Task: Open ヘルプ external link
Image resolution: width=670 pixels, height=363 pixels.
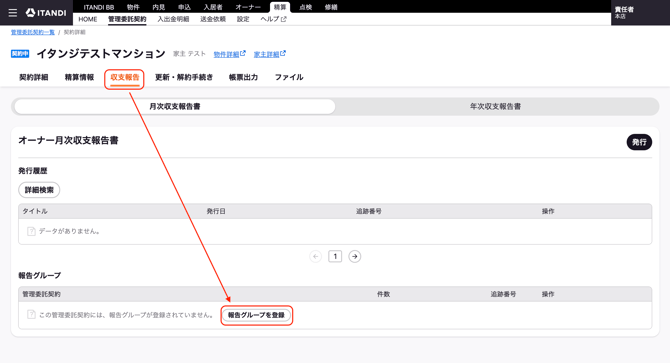Action: coord(273,19)
